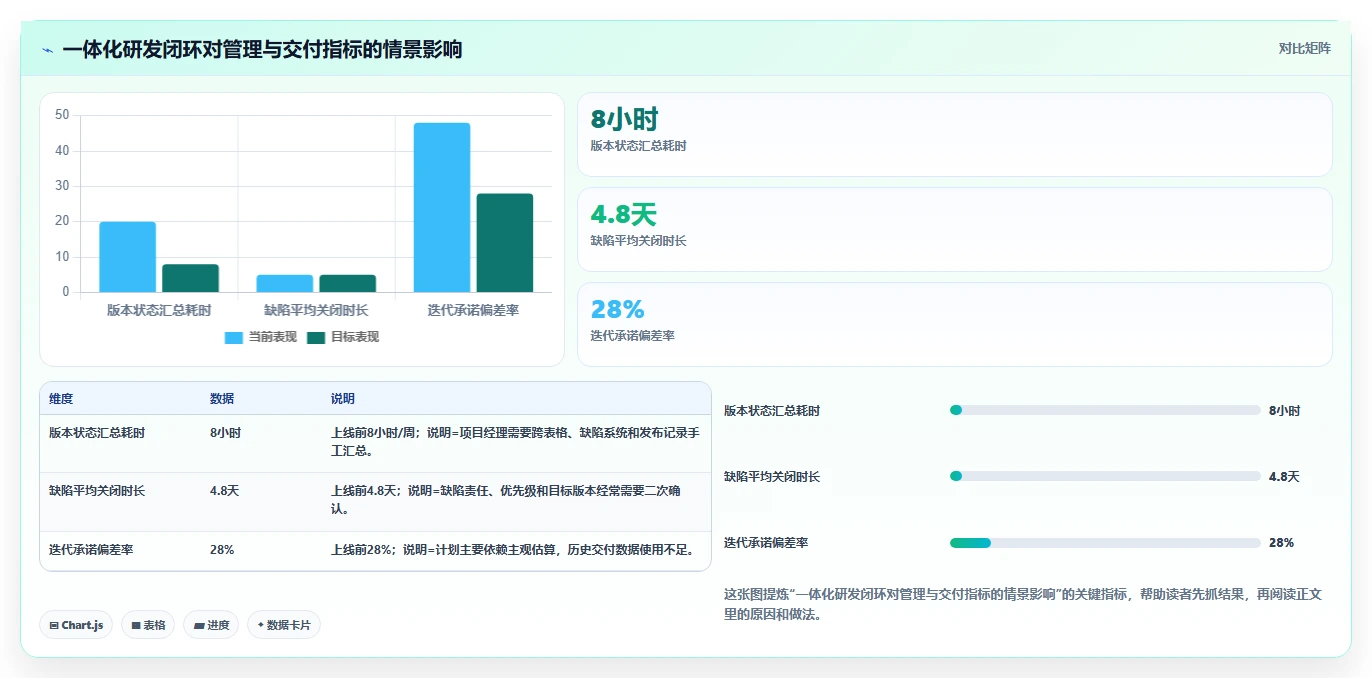Click the 对比矩阵 label in the header
The height and width of the screenshot is (678, 1372).
click(x=1304, y=48)
